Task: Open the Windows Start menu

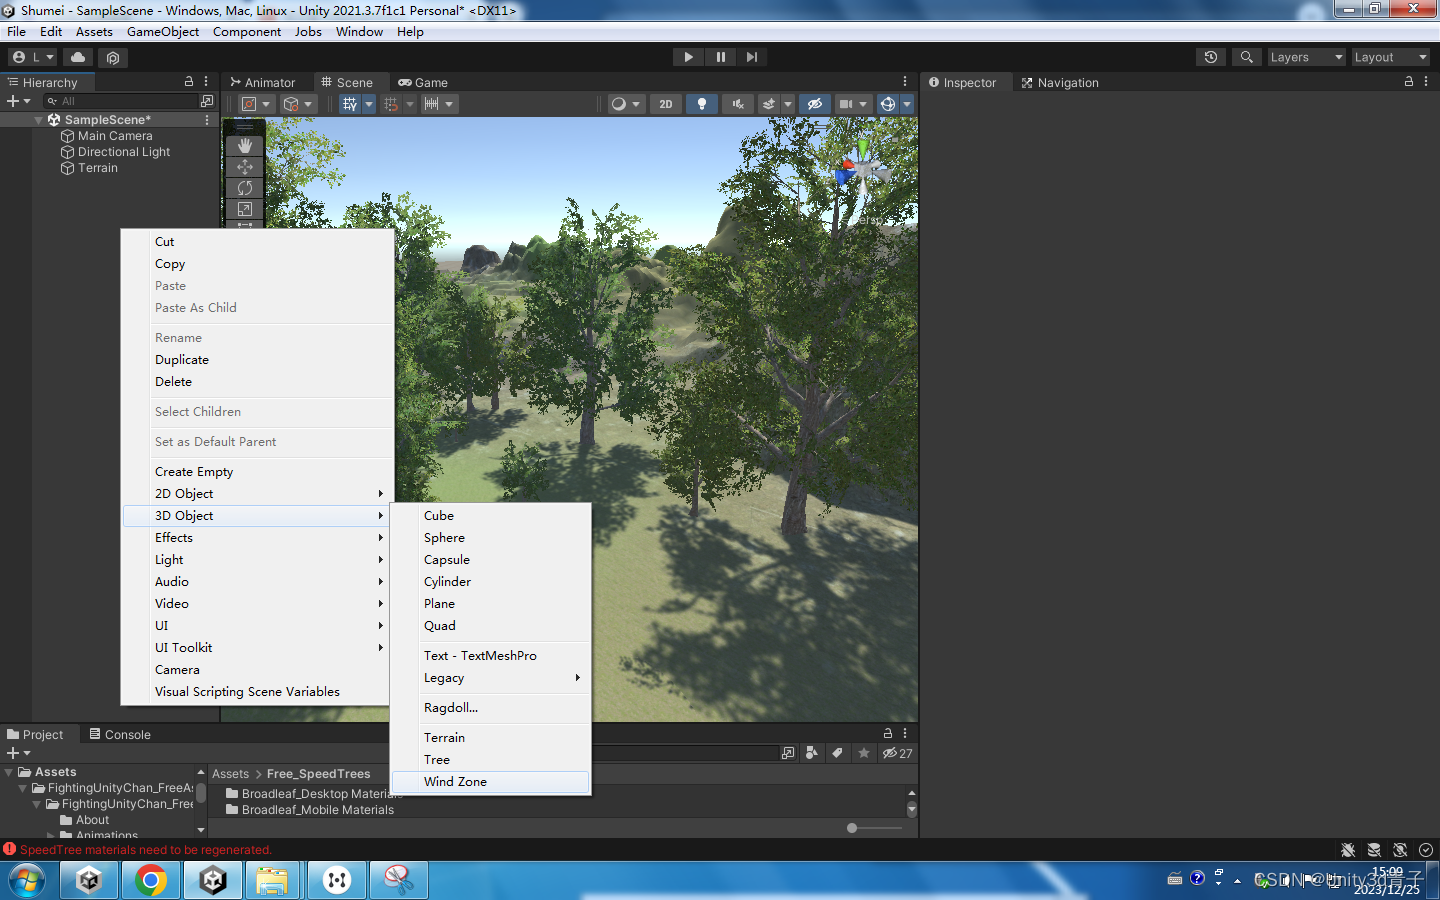Action: [x=27, y=881]
